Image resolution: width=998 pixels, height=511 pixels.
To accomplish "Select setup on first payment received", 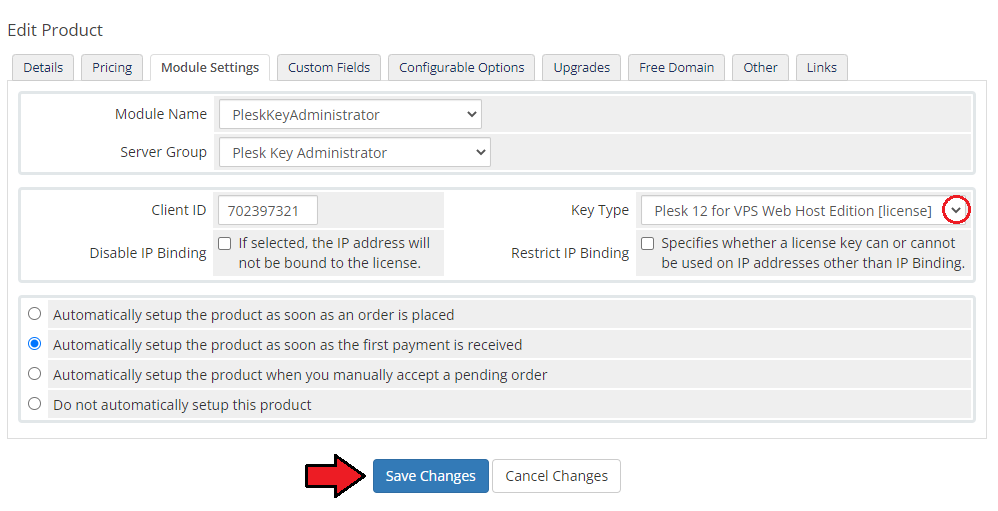I will (35, 344).
